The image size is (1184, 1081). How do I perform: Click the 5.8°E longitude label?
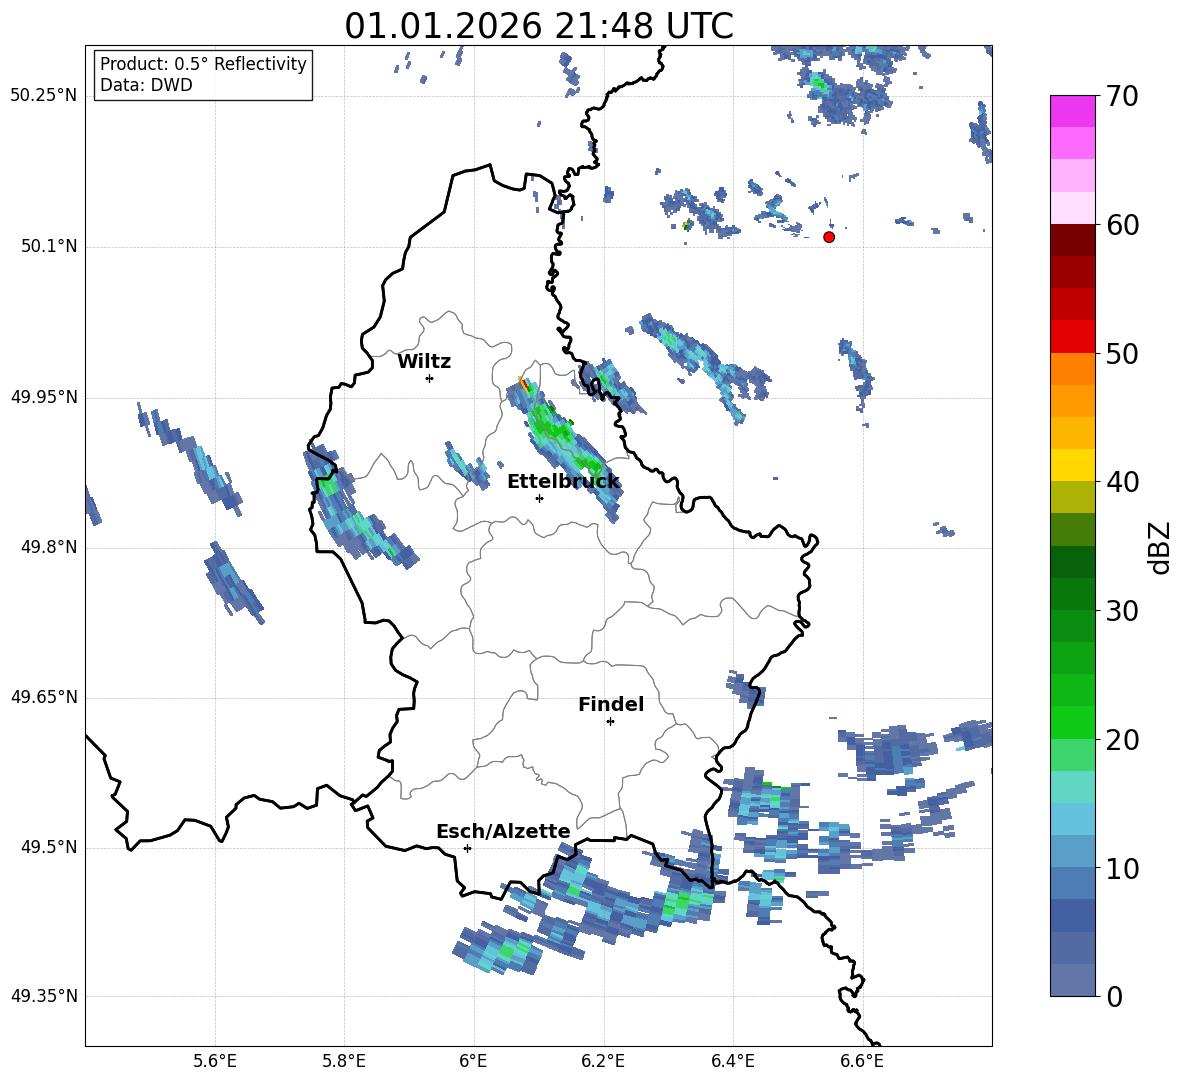click(344, 1061)
